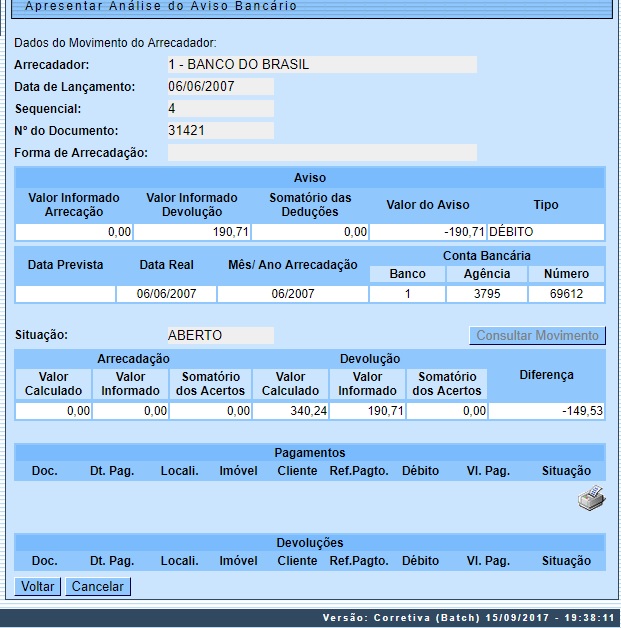Click the Sequencial field
This screenshot has height=628, width=621.
pyautogui.click(x=220, y=109)
